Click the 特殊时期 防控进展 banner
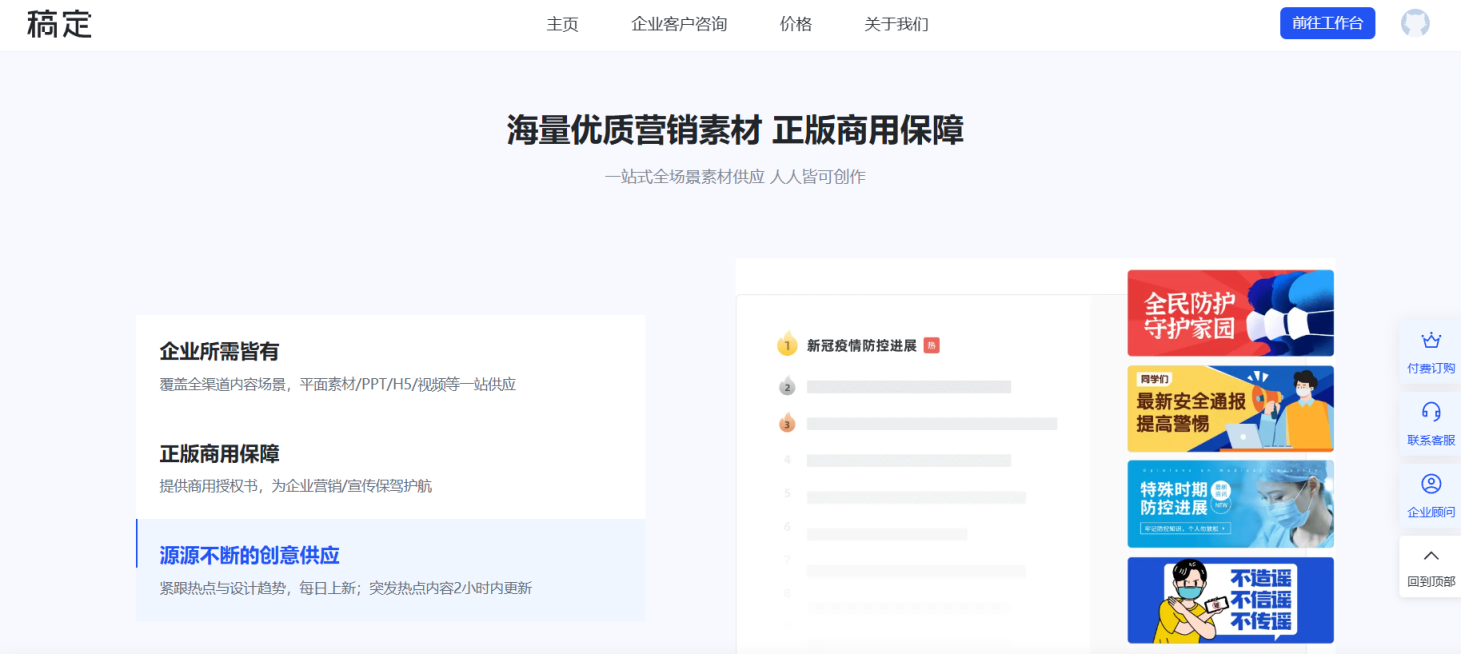Screen dimensions: 1461x654 (1230, 503)
